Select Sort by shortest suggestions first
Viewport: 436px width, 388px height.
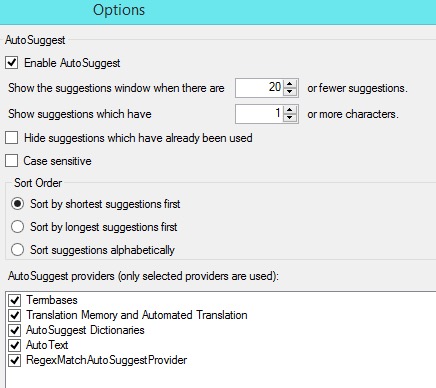click(17, 204)
